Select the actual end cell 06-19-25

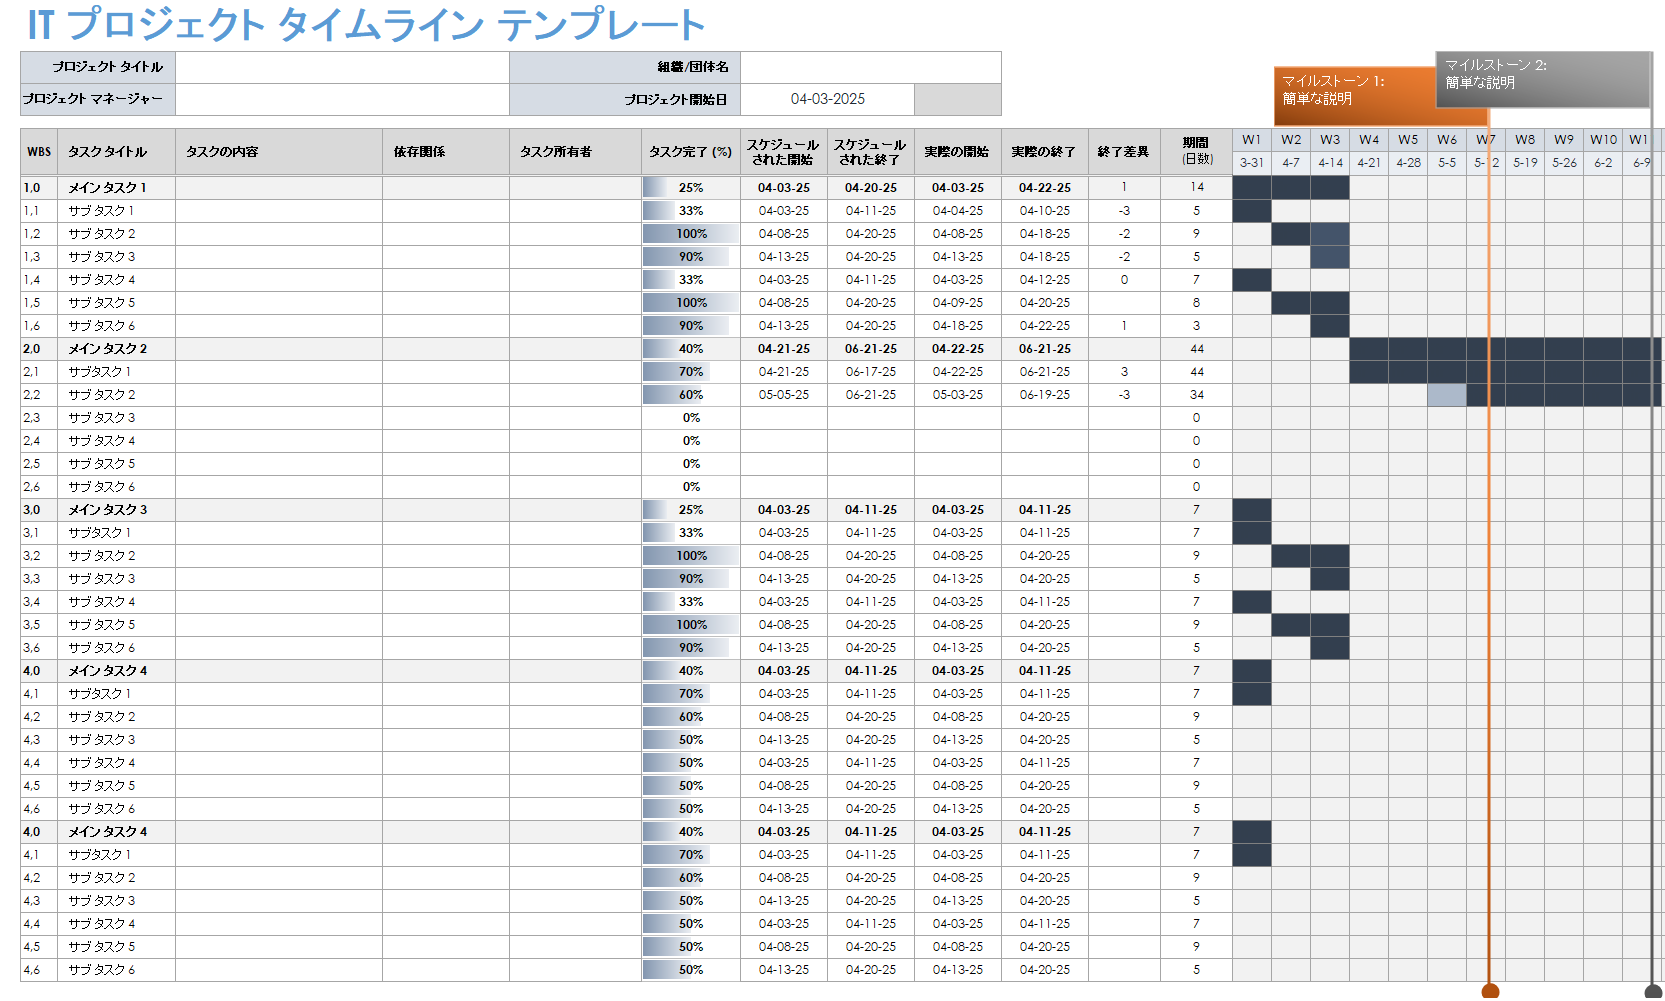click(x=1045, y=394)
